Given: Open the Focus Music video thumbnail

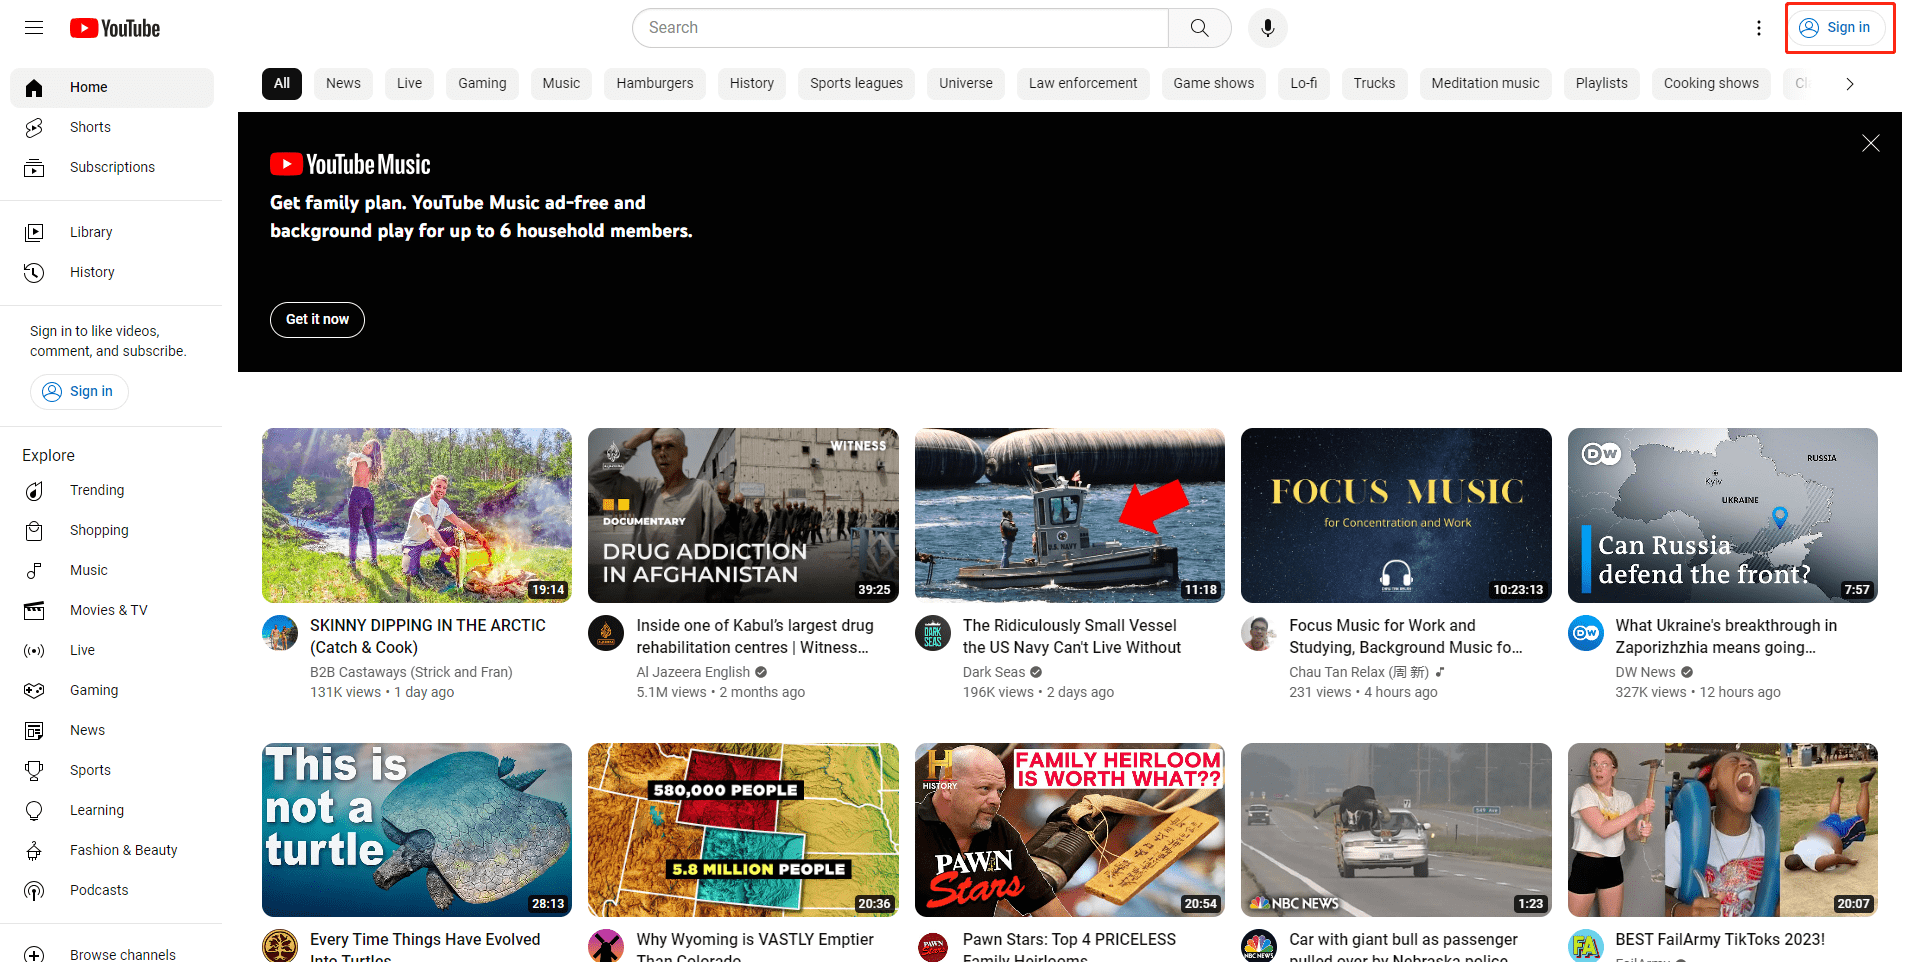Looking at the screenshot, I should click(1395, 515).
